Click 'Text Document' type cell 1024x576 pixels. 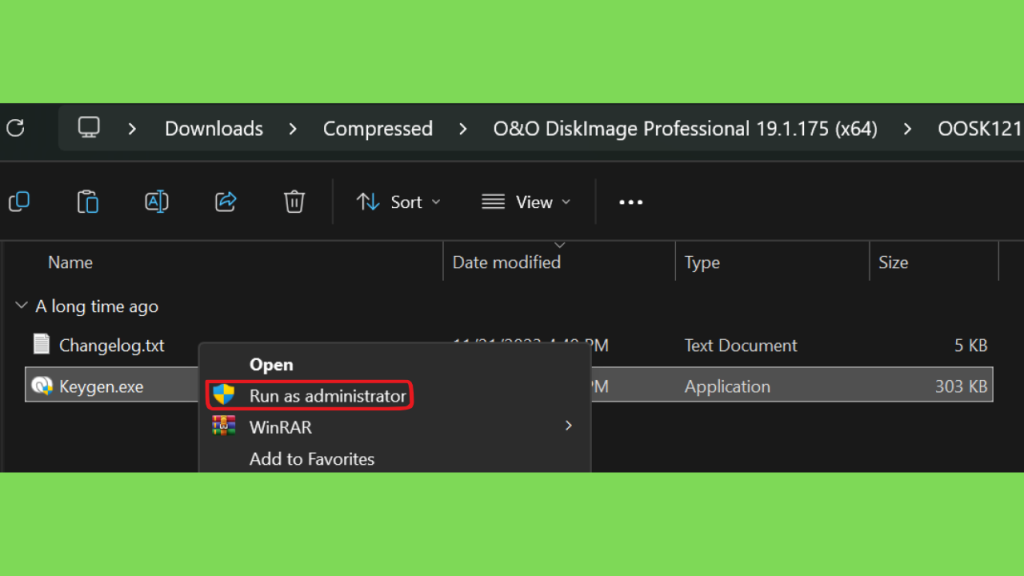(x=741, y=345)
